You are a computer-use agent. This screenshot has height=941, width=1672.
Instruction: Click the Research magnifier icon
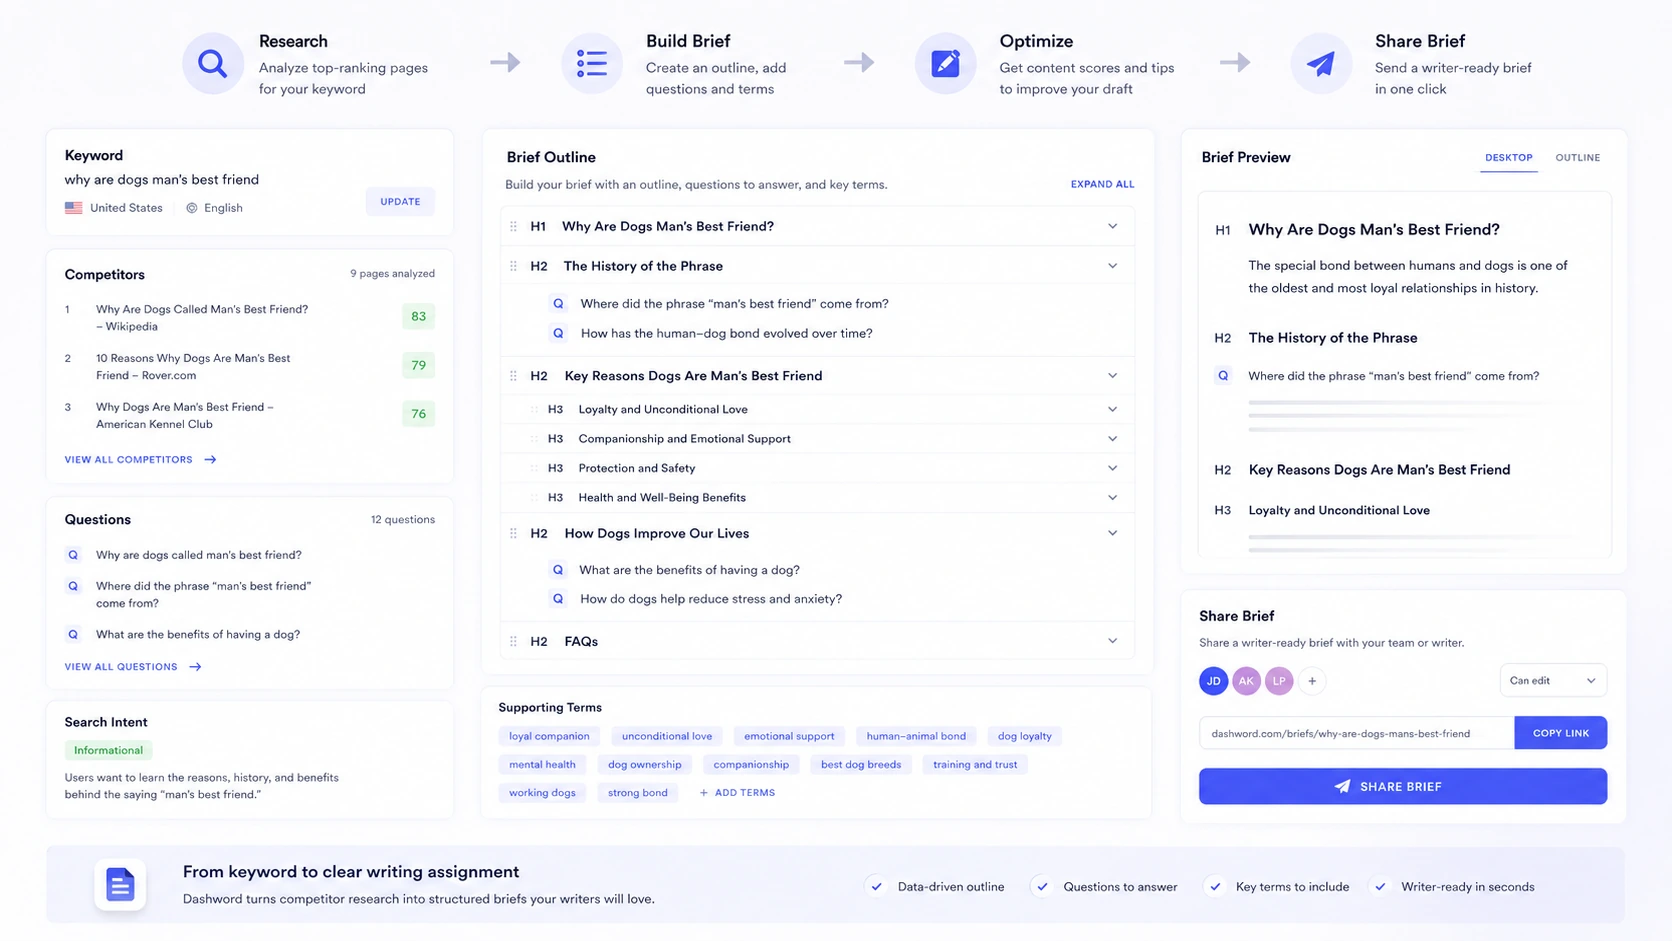[212, 63]
